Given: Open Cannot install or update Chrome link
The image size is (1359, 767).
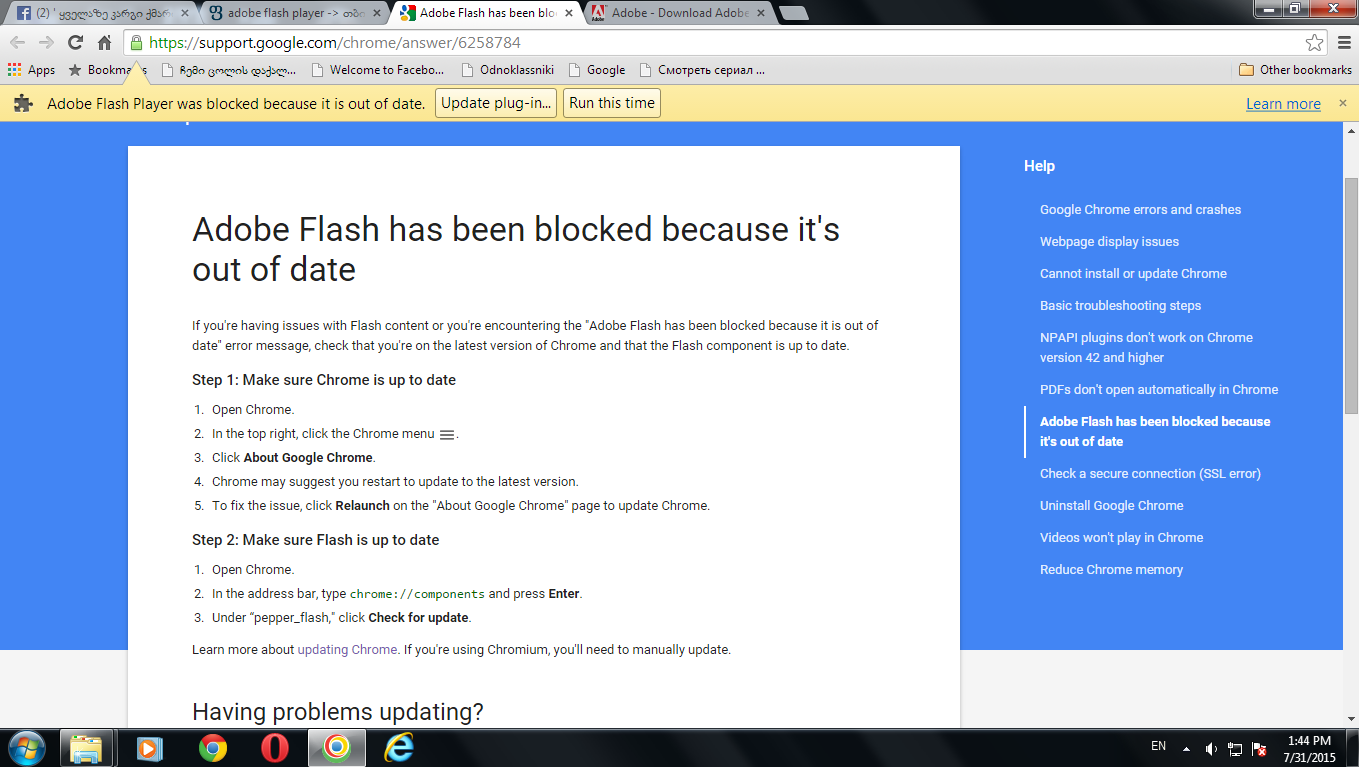Looking at the screenshot, I should [1133, 274].
